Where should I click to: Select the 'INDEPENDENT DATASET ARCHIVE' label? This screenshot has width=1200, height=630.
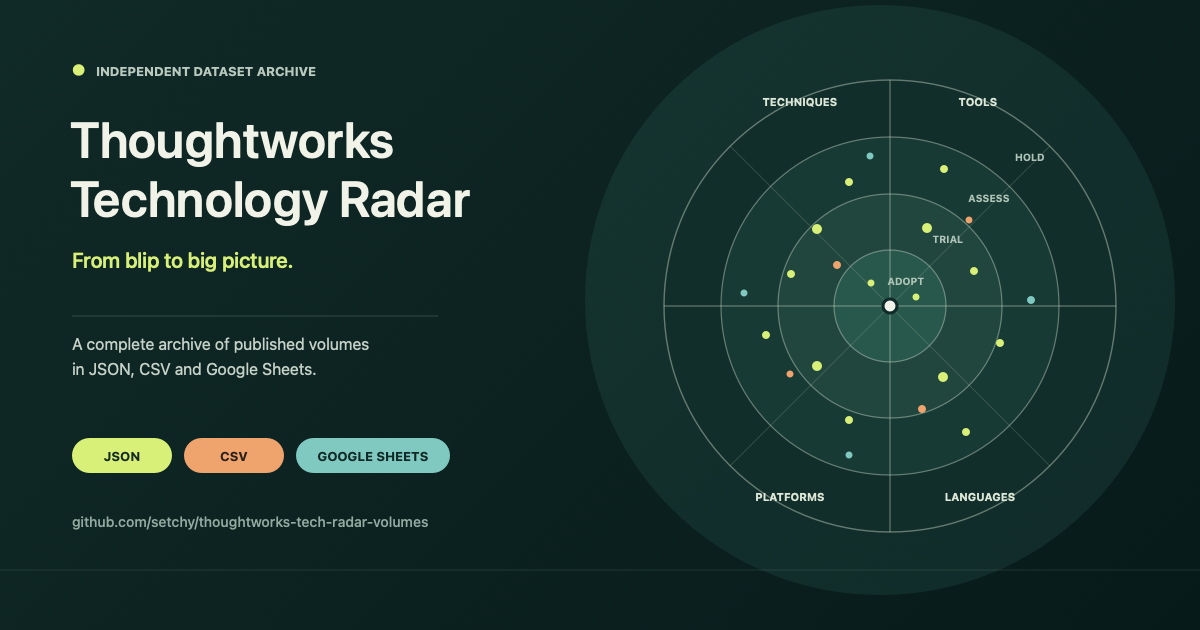click(206, 72)
